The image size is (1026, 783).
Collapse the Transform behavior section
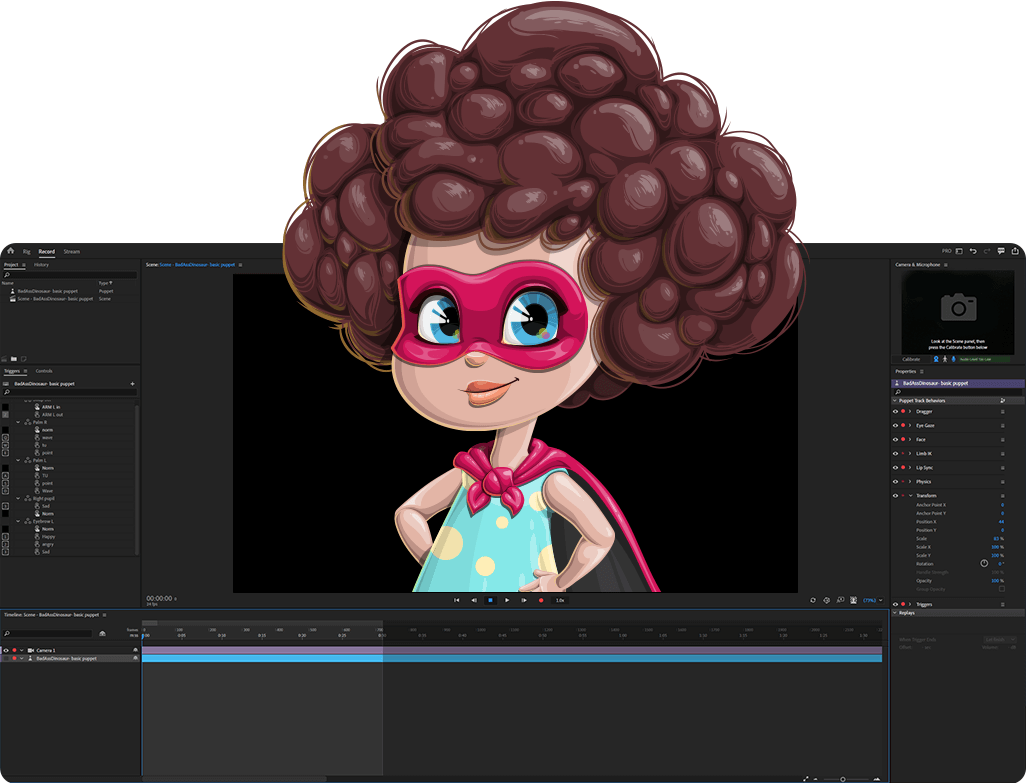point(910,496)
